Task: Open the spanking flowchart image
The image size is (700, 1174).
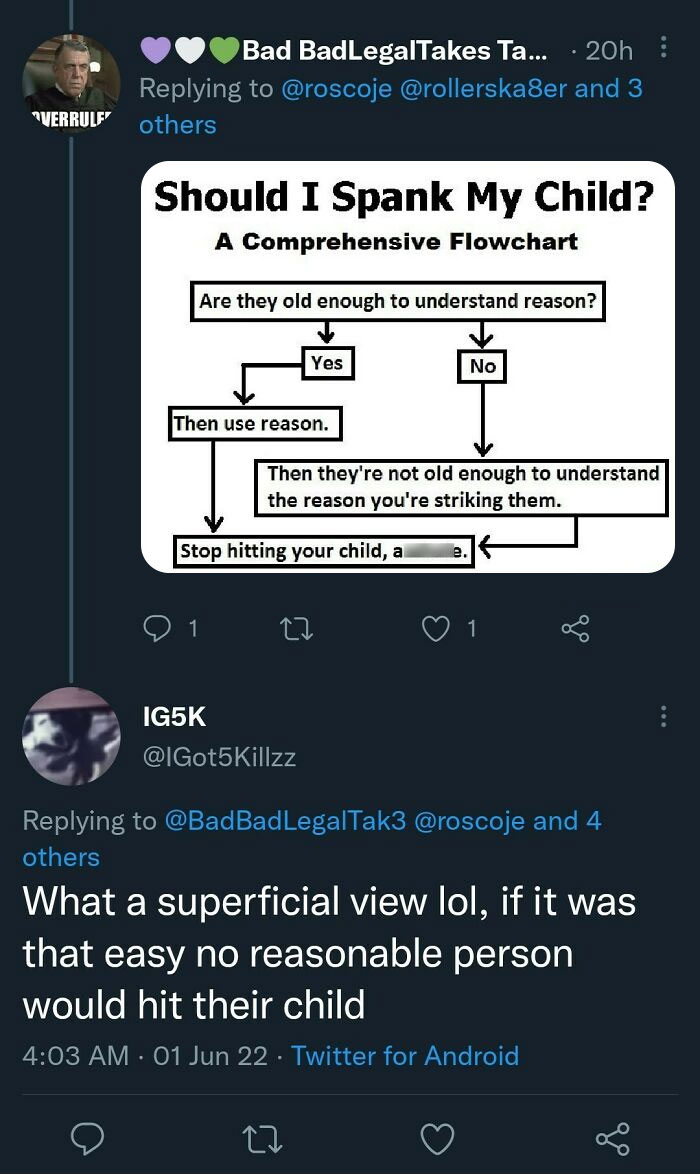Action: coord(408,366)
